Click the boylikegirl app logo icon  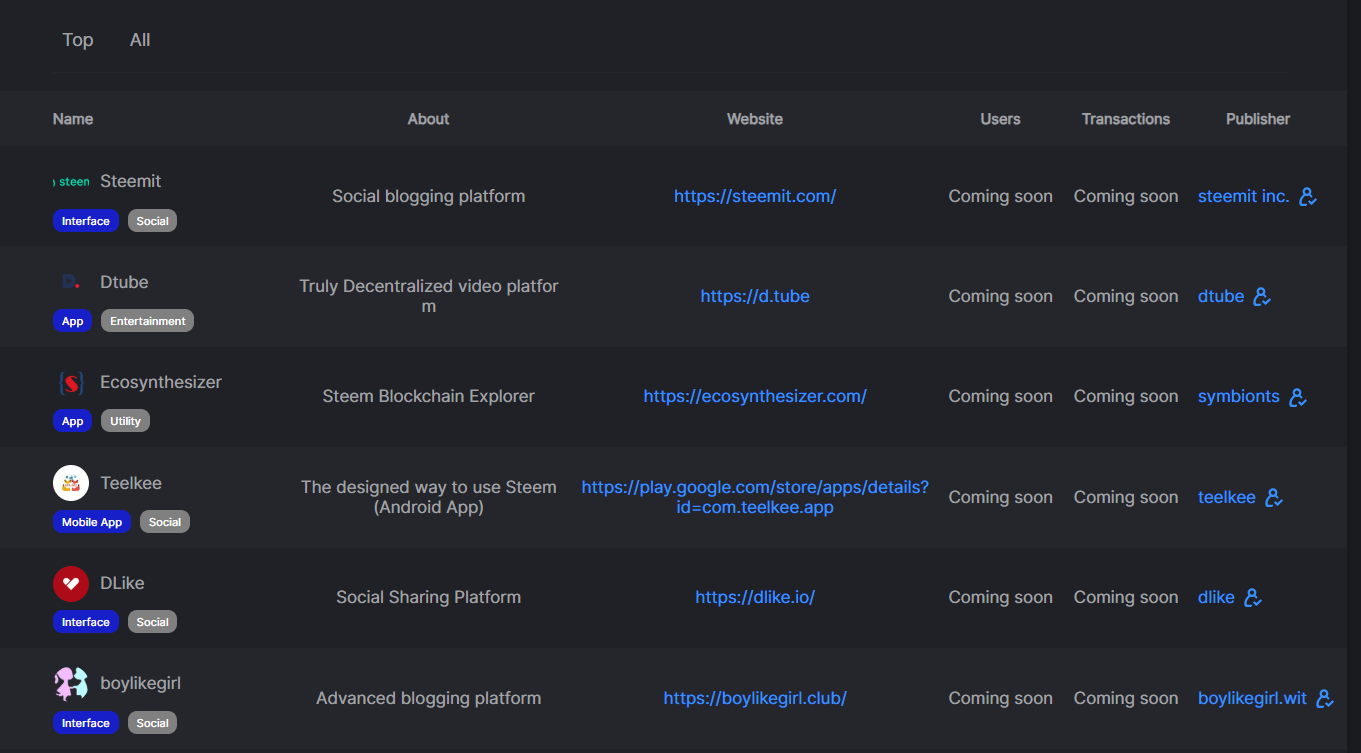point(71,684)
